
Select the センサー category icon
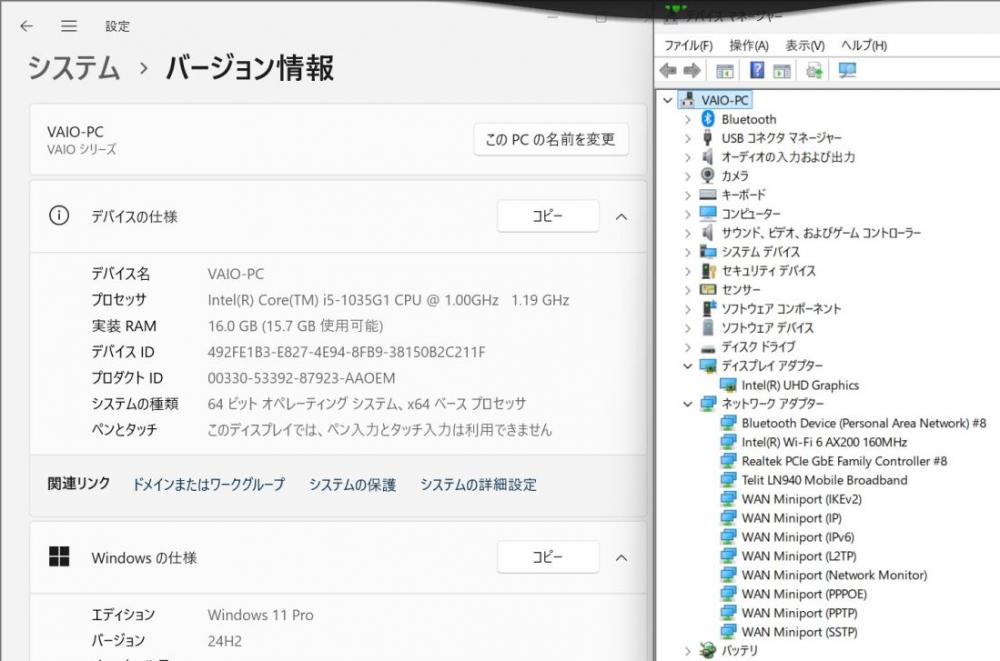pyautogui.click(x=708, y=290)
